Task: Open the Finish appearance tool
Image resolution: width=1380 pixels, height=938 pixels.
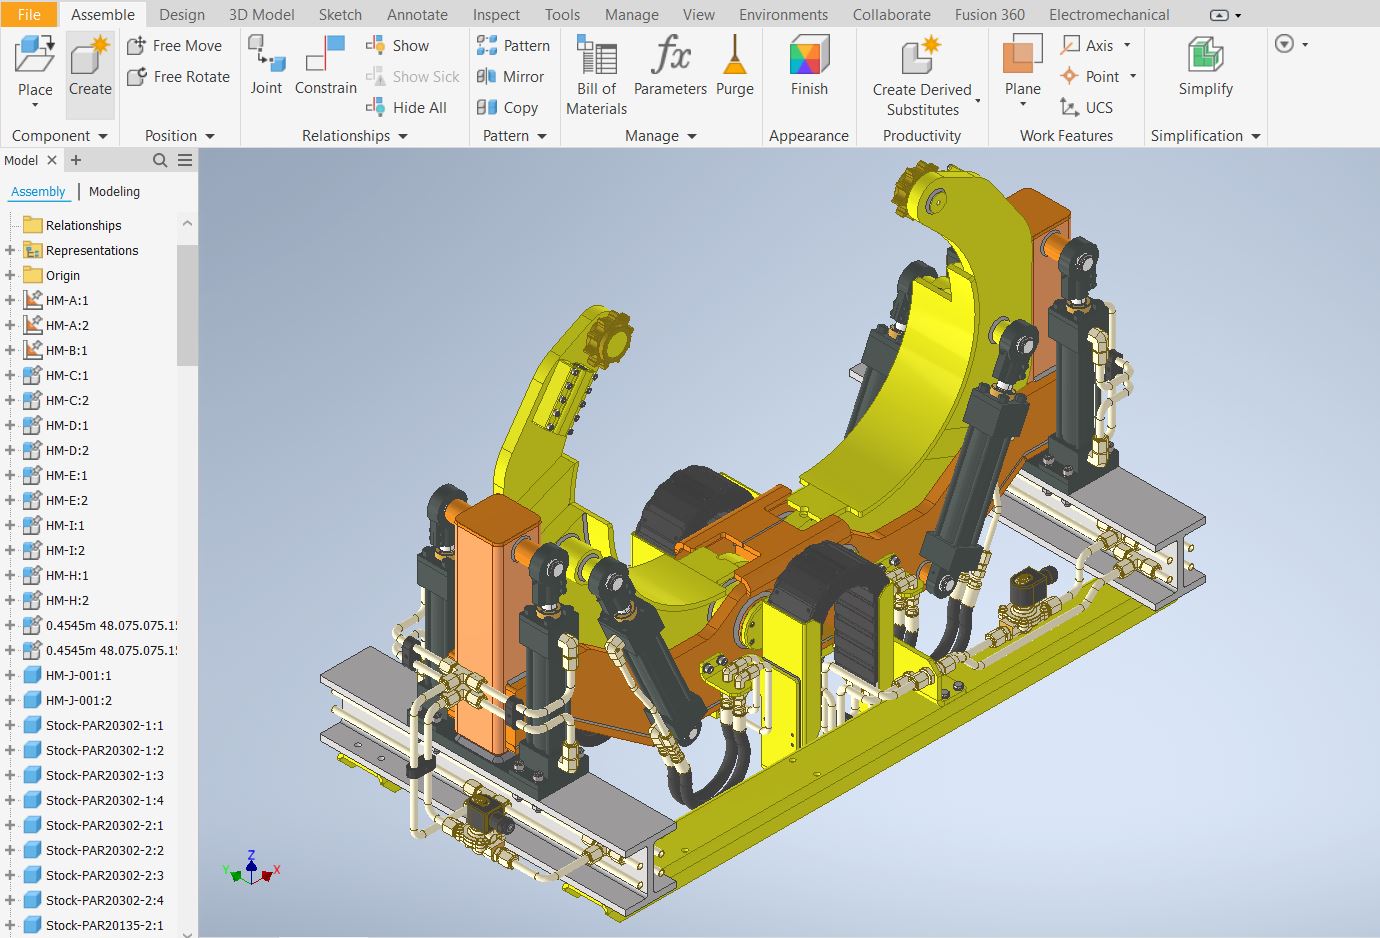Action: tap(809, 66)
